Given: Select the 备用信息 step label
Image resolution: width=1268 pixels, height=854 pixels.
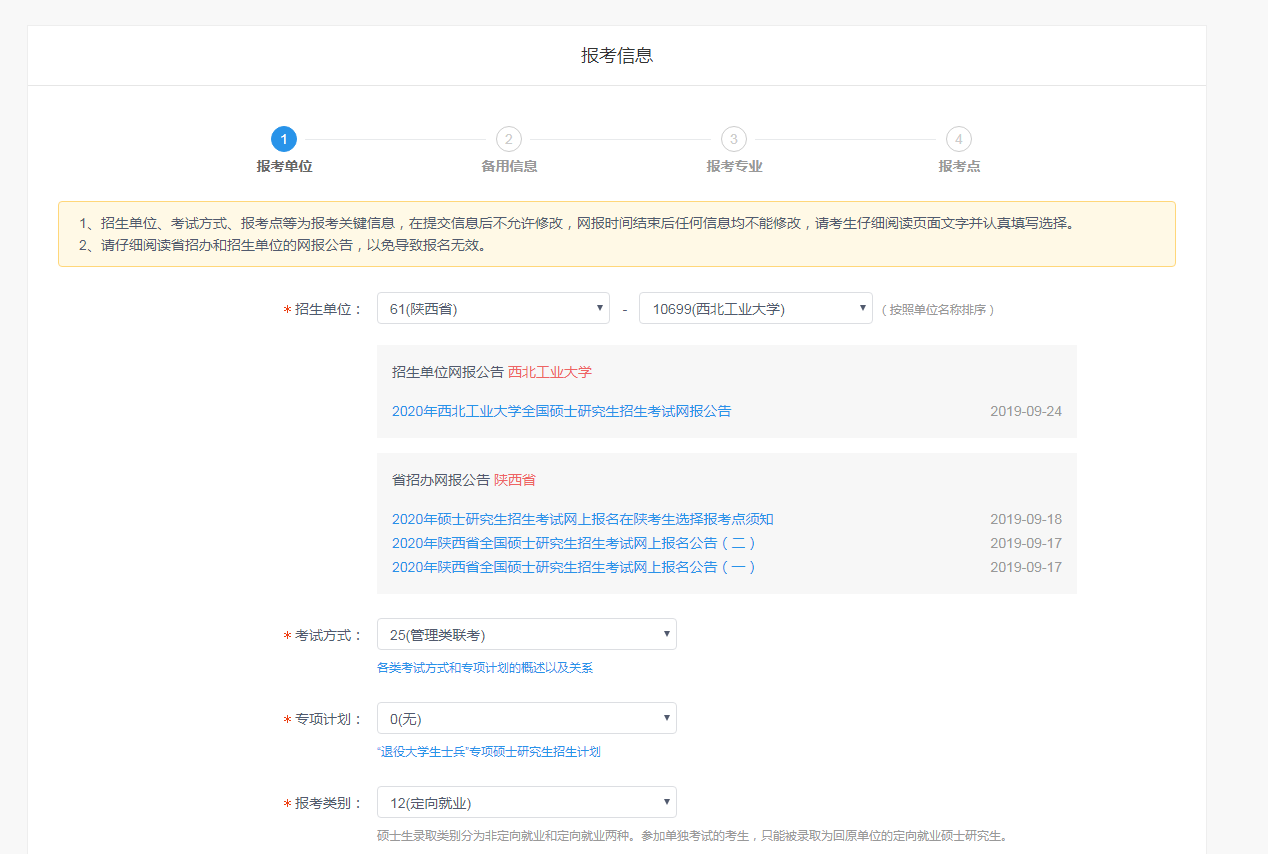Looking at the screenshot, I should 508,166.
